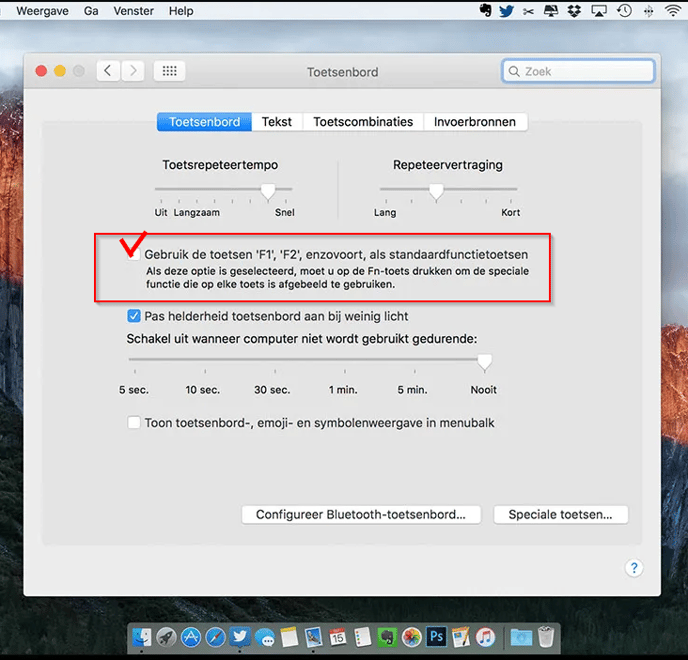This screenshot has height=660, width=688.
Task: Open Photos app in the Dock
Action: click(412, 637)
